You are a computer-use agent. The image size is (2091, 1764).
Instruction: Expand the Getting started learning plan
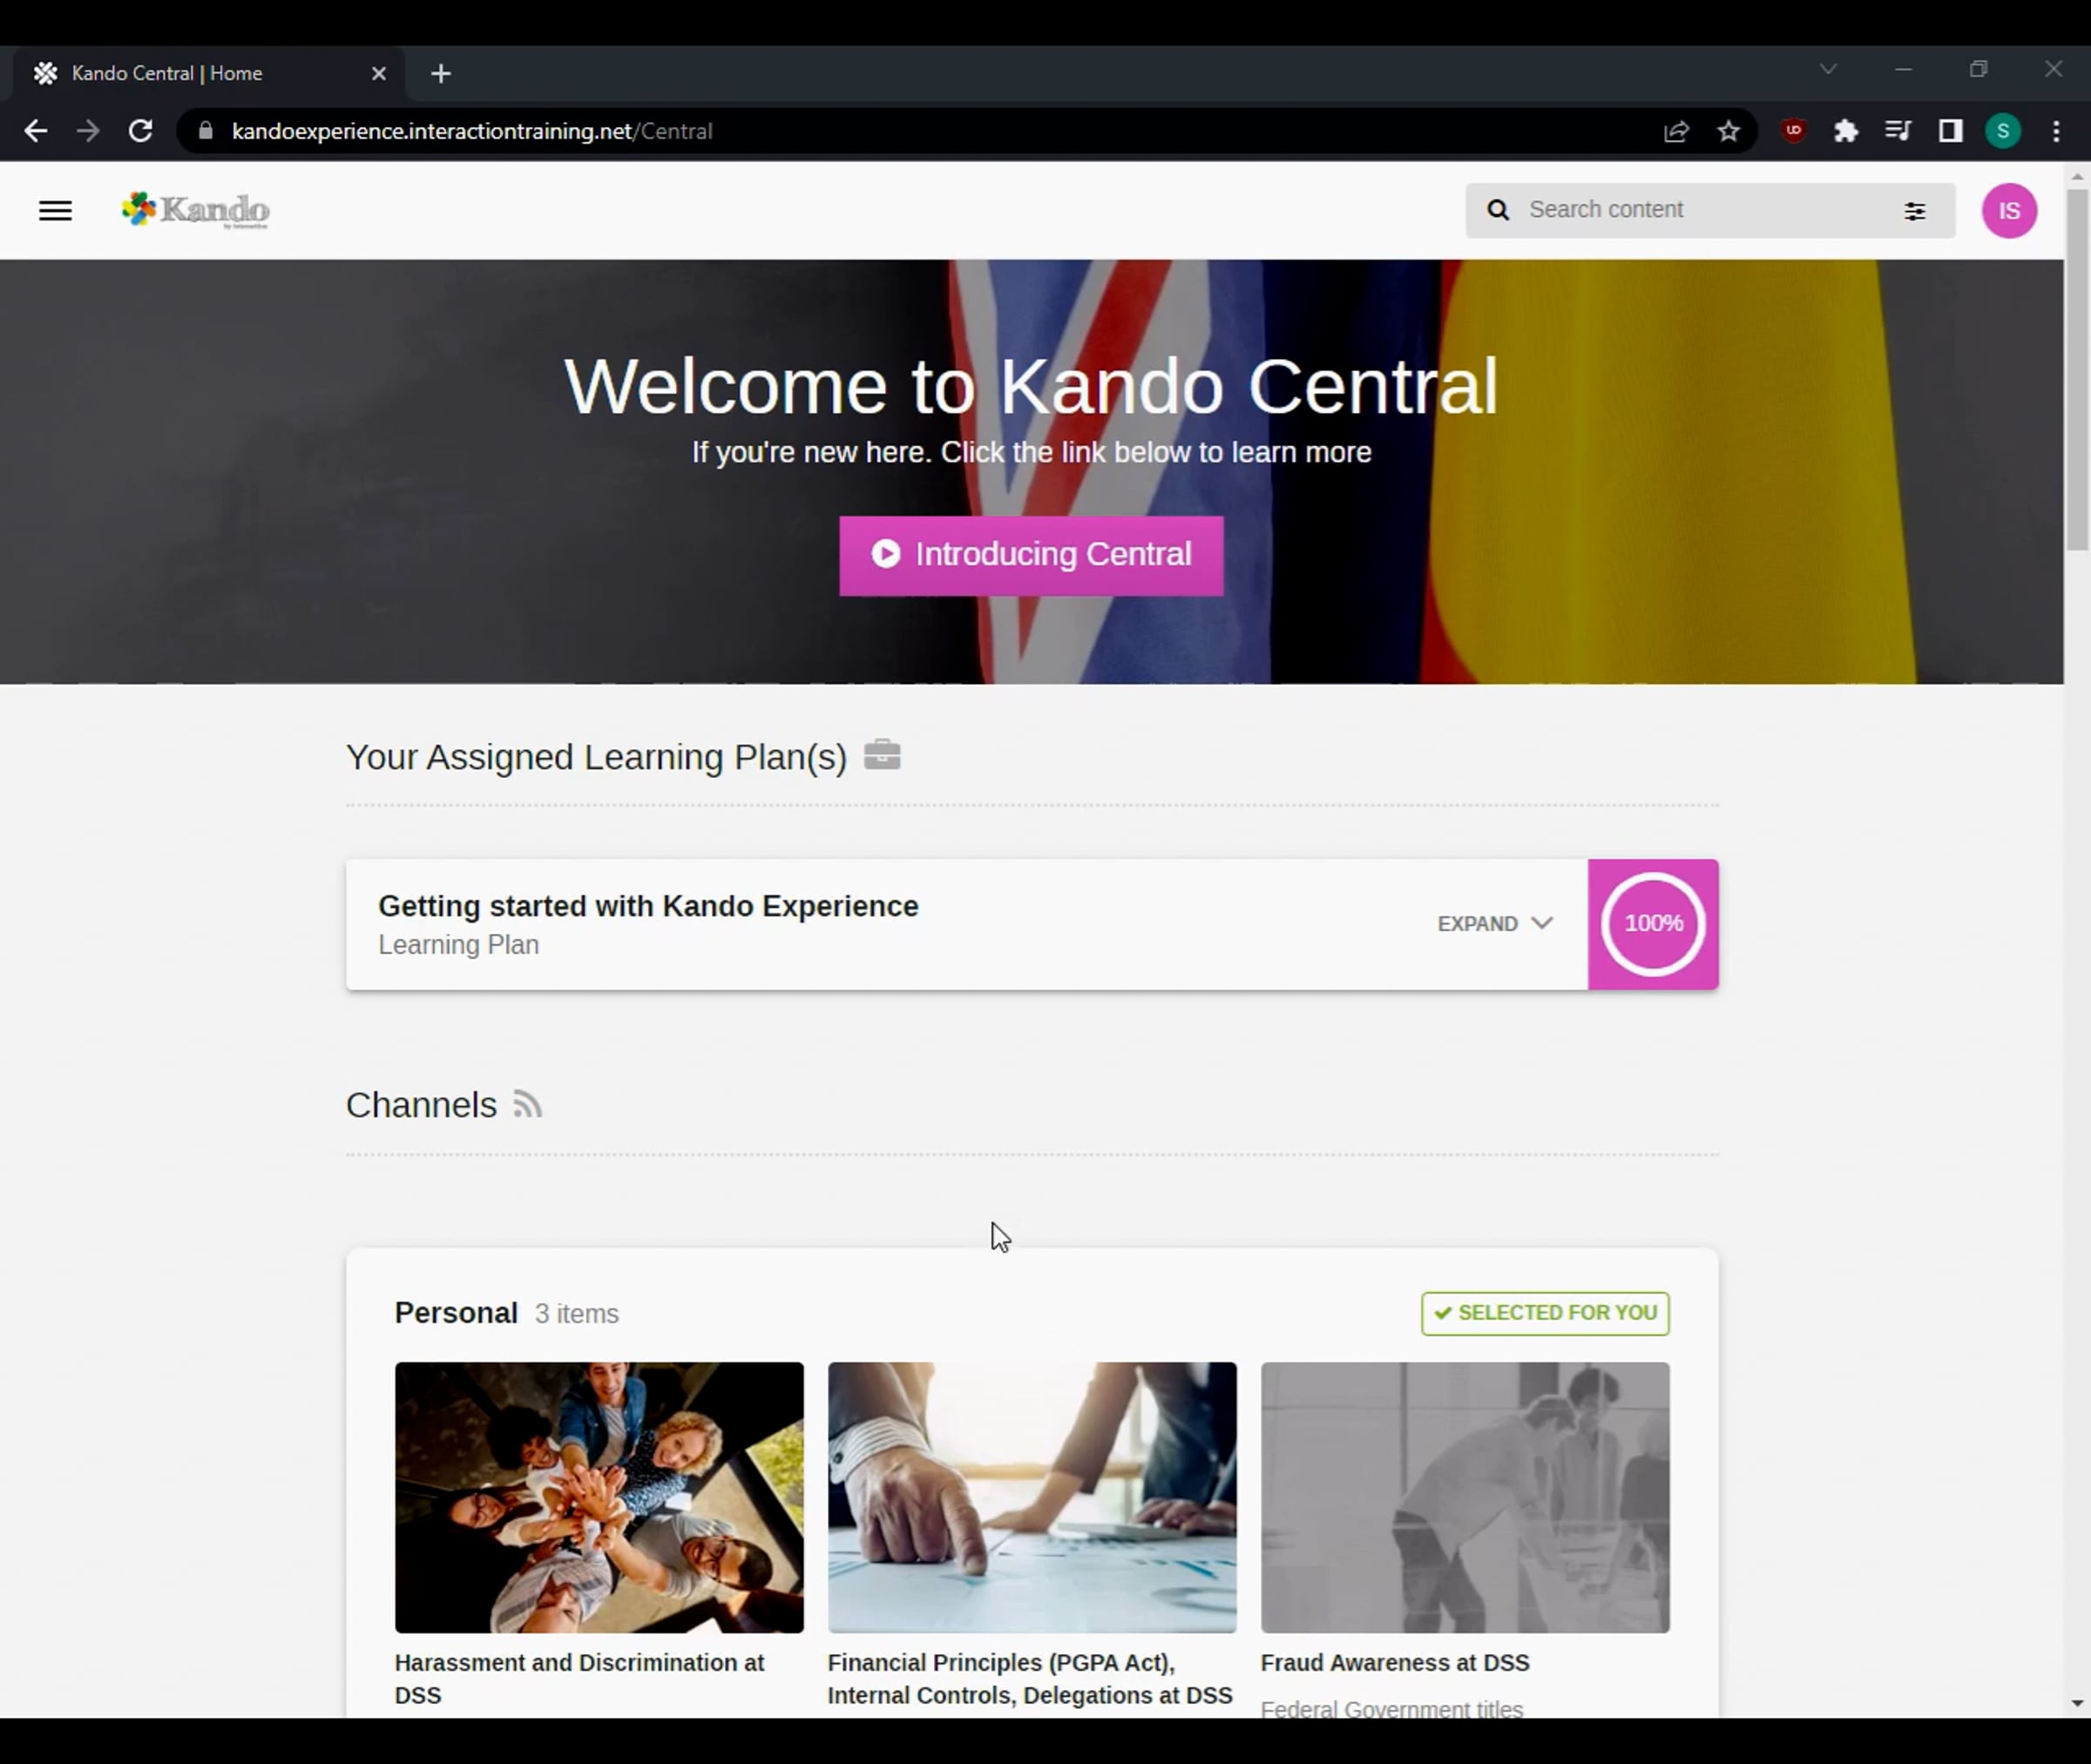point(1494,924)
